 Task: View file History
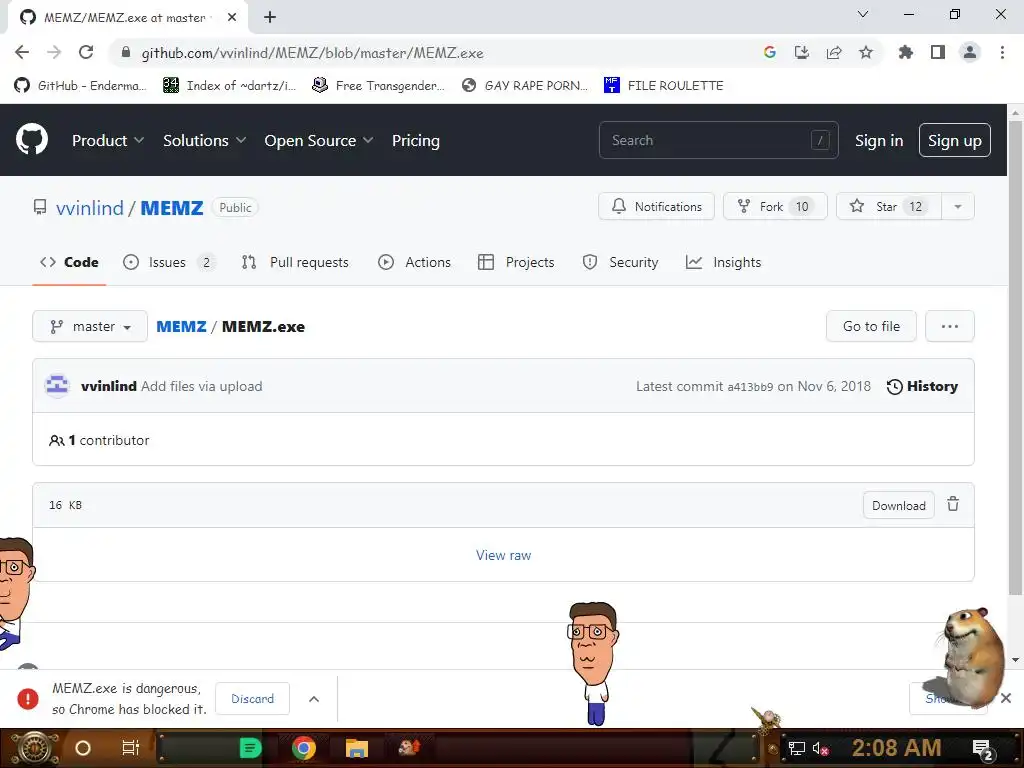[922, 387]
